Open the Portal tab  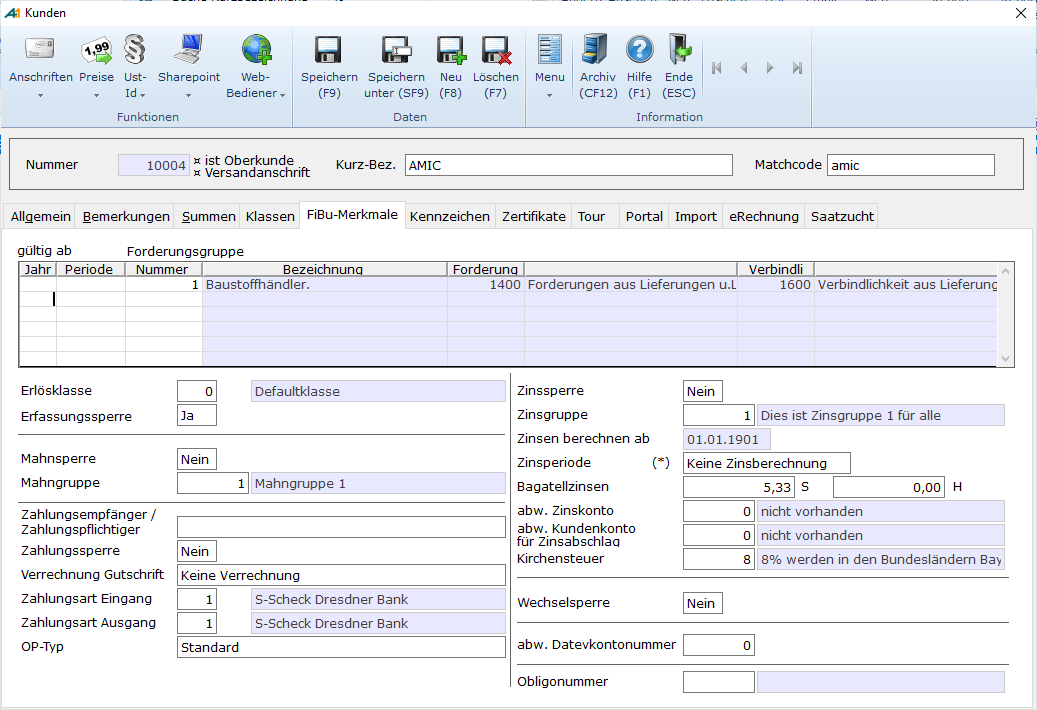point(644,217)
